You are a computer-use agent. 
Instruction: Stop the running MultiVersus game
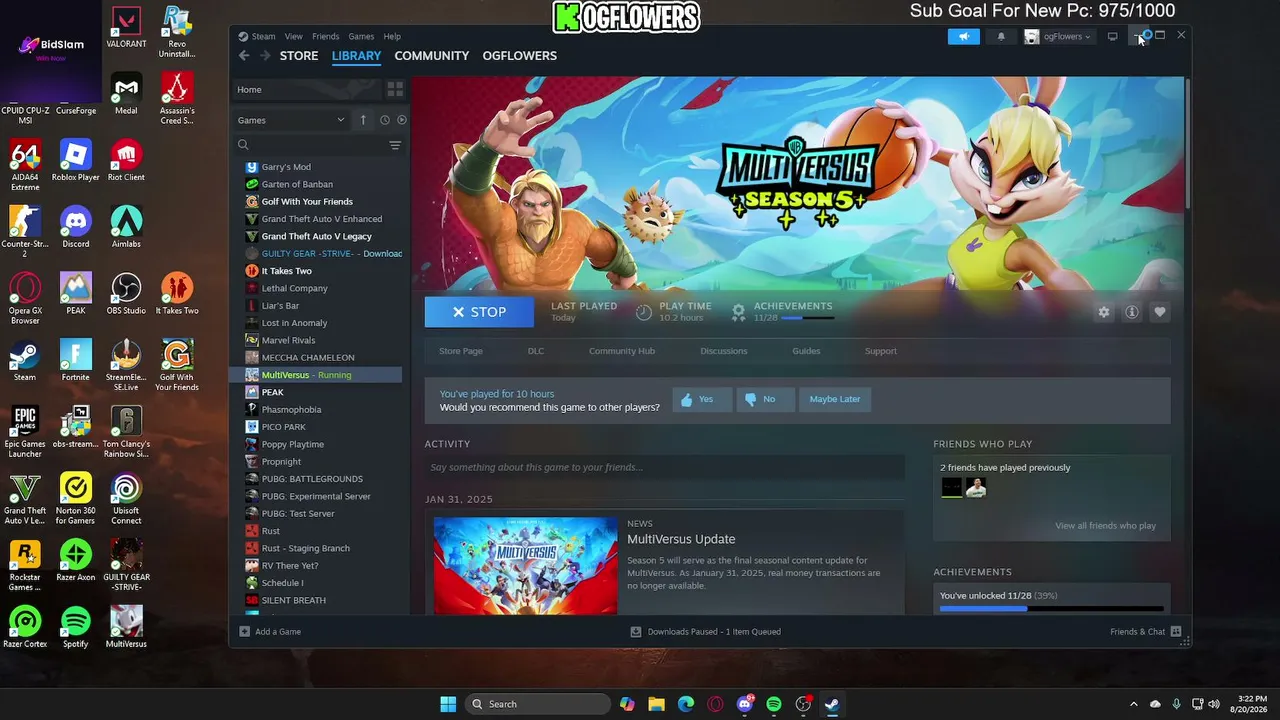point(479,312)
